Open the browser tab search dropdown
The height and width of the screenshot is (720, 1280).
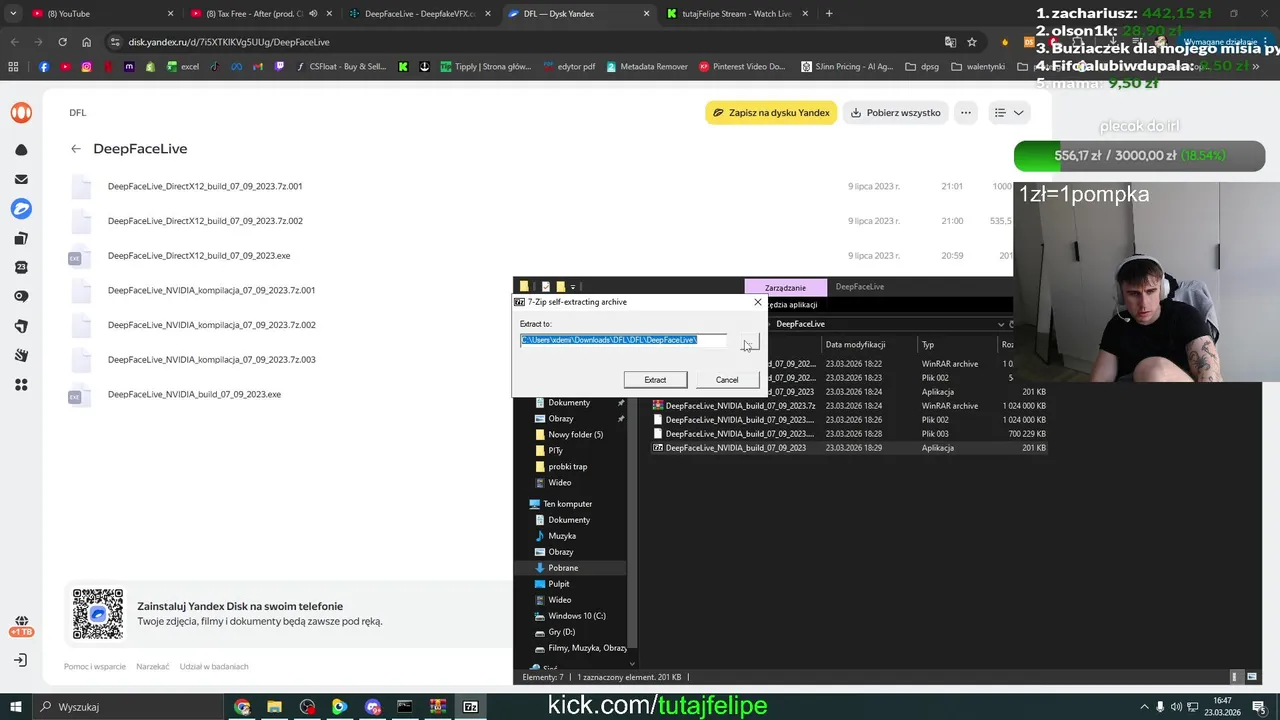13,14
